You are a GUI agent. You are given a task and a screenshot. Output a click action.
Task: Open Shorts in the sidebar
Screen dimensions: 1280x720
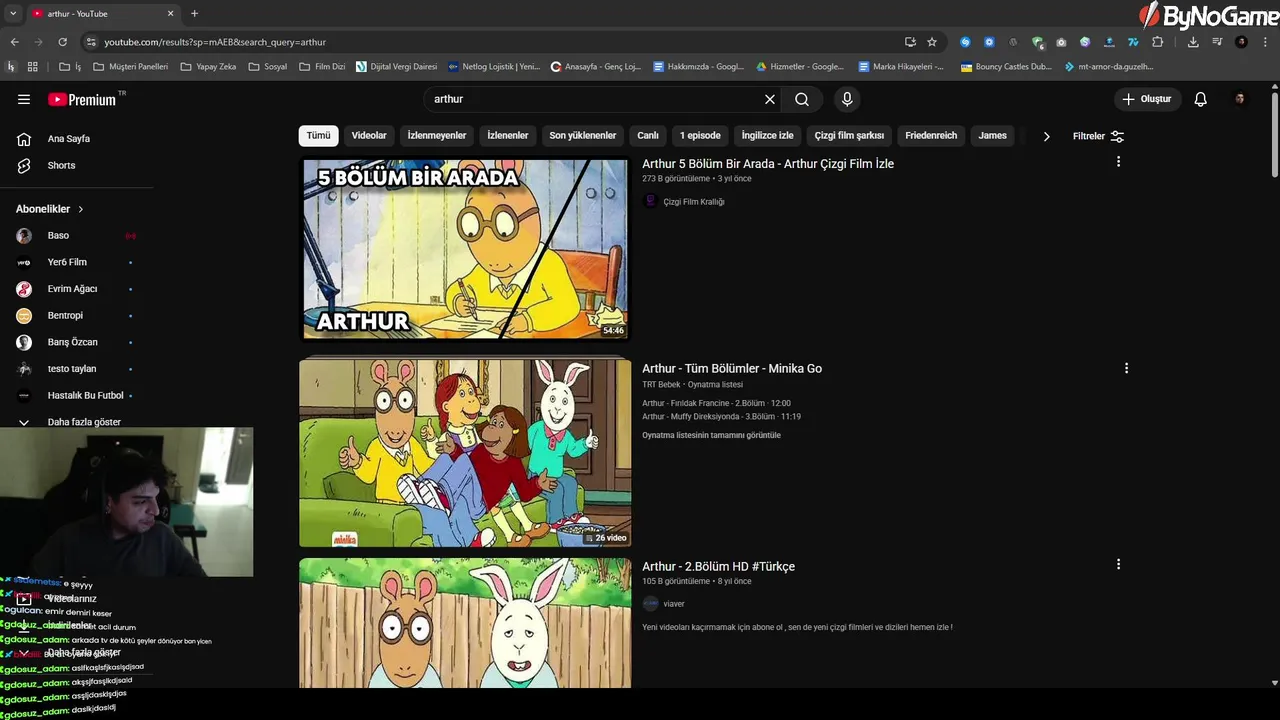coord(61,166)
